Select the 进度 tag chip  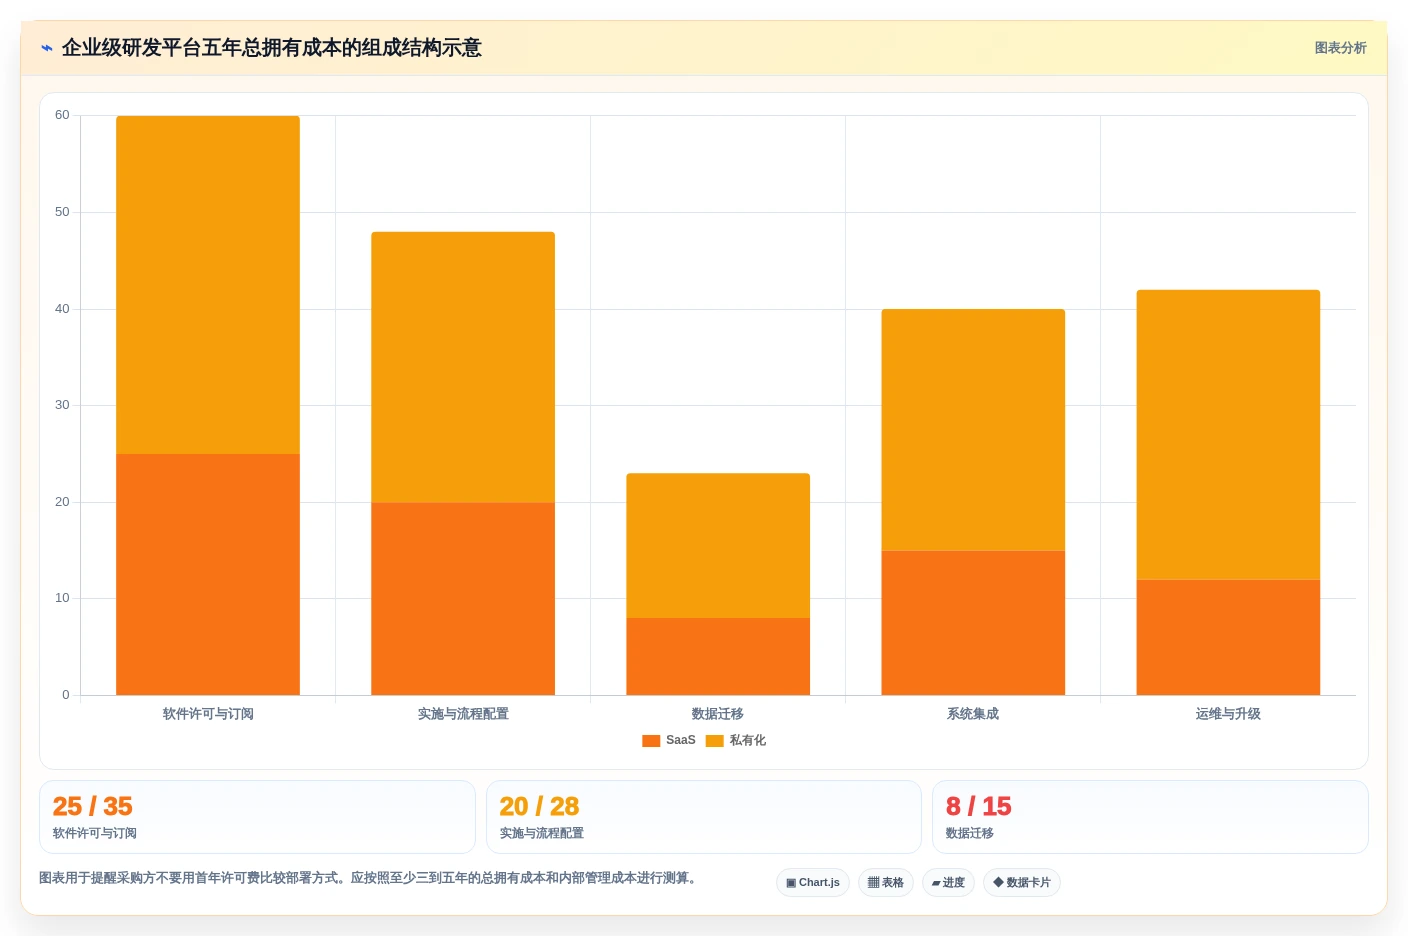coord(948,882)
